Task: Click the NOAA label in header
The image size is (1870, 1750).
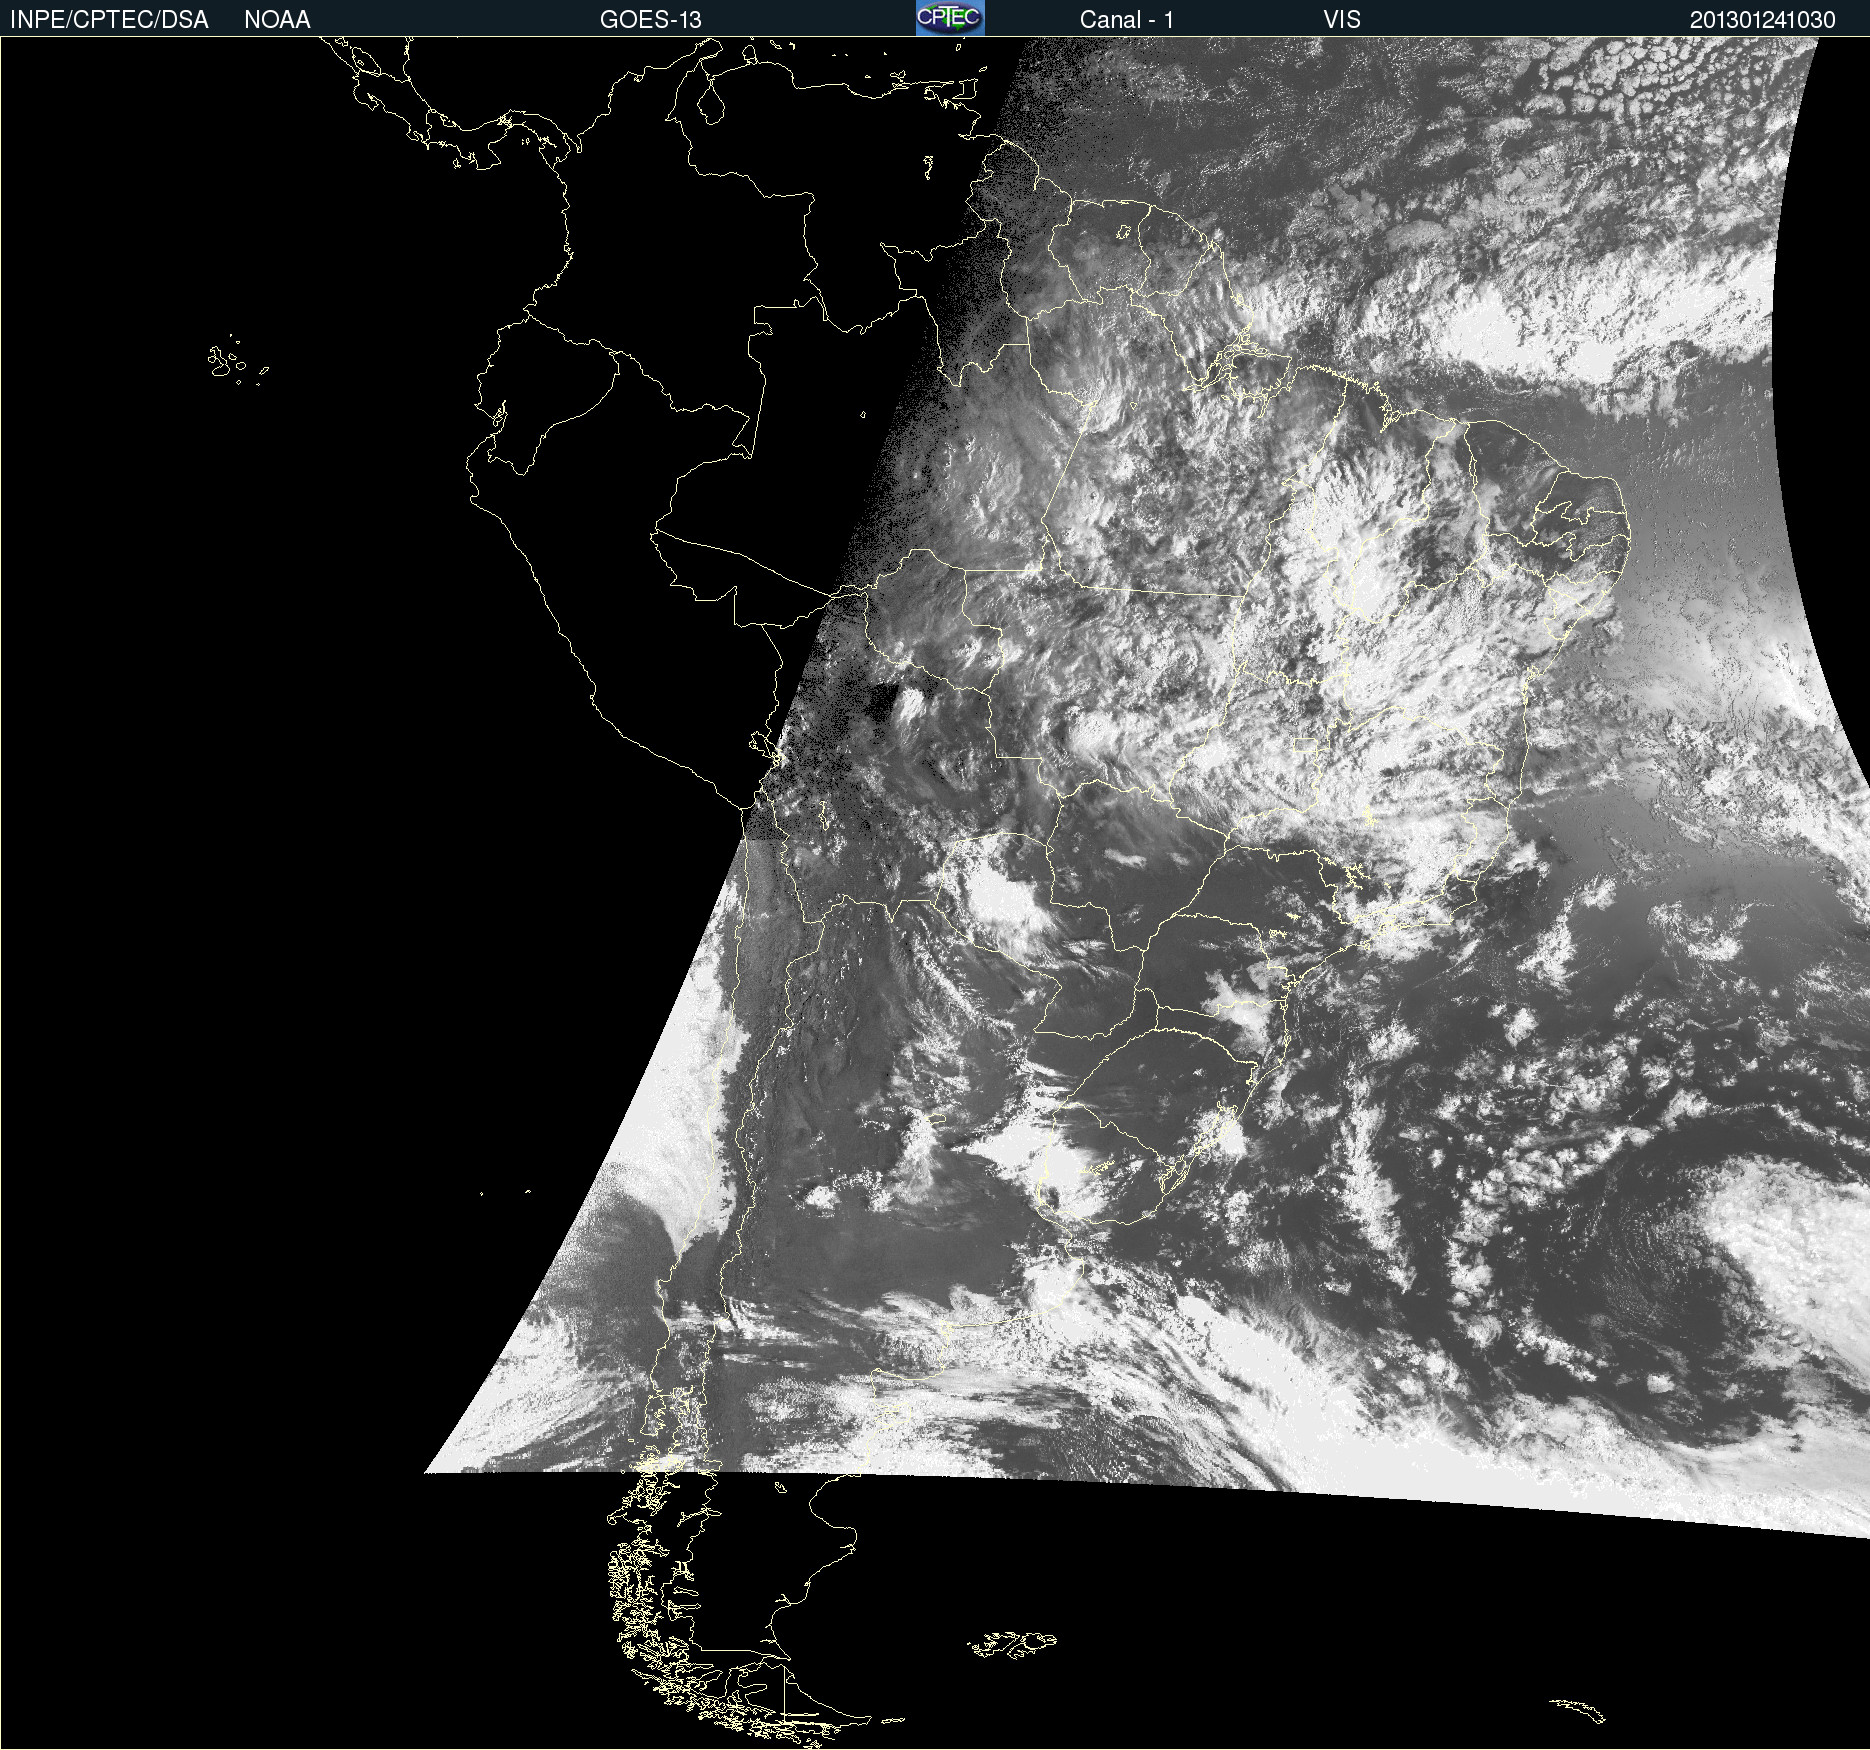Action: coord(277,20)
